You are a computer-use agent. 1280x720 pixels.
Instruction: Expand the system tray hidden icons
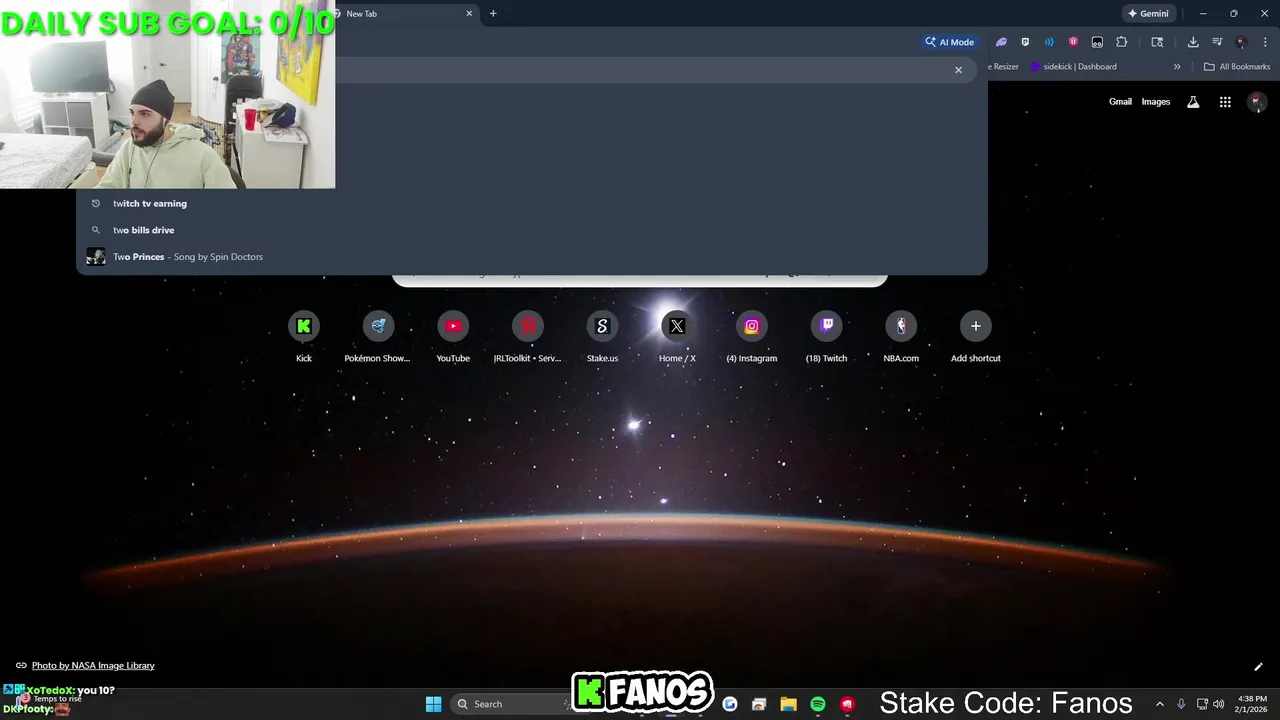(1159, 704)
